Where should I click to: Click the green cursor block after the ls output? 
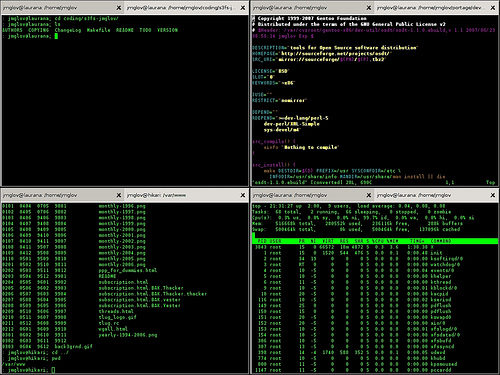coord(56,36)
